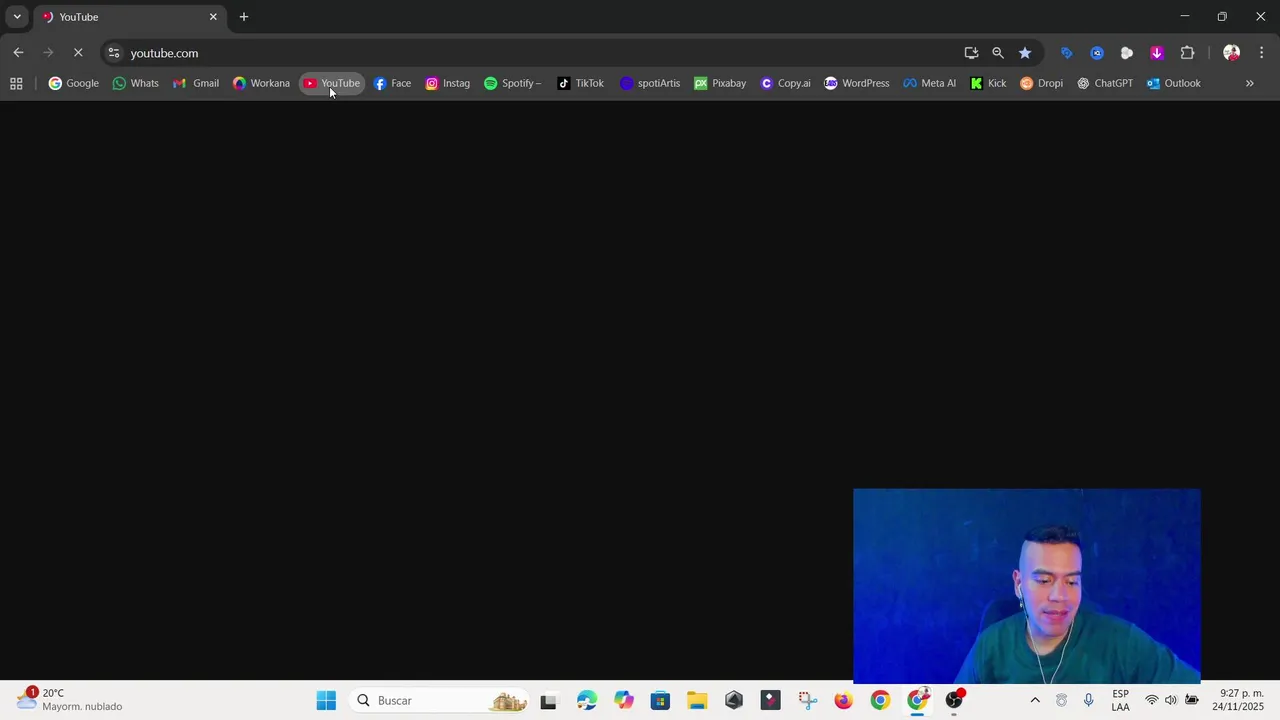Close the YouTube tab

point(213,17)
